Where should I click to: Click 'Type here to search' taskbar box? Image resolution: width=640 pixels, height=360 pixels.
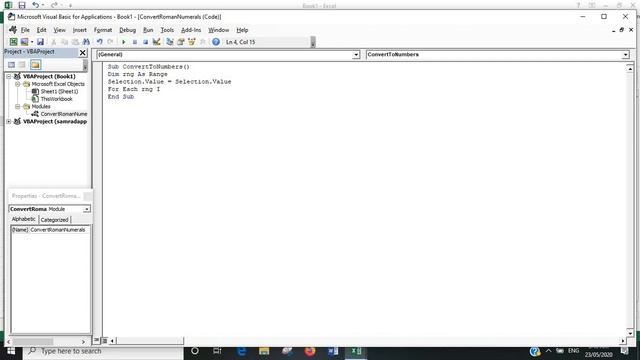(104, 351)
